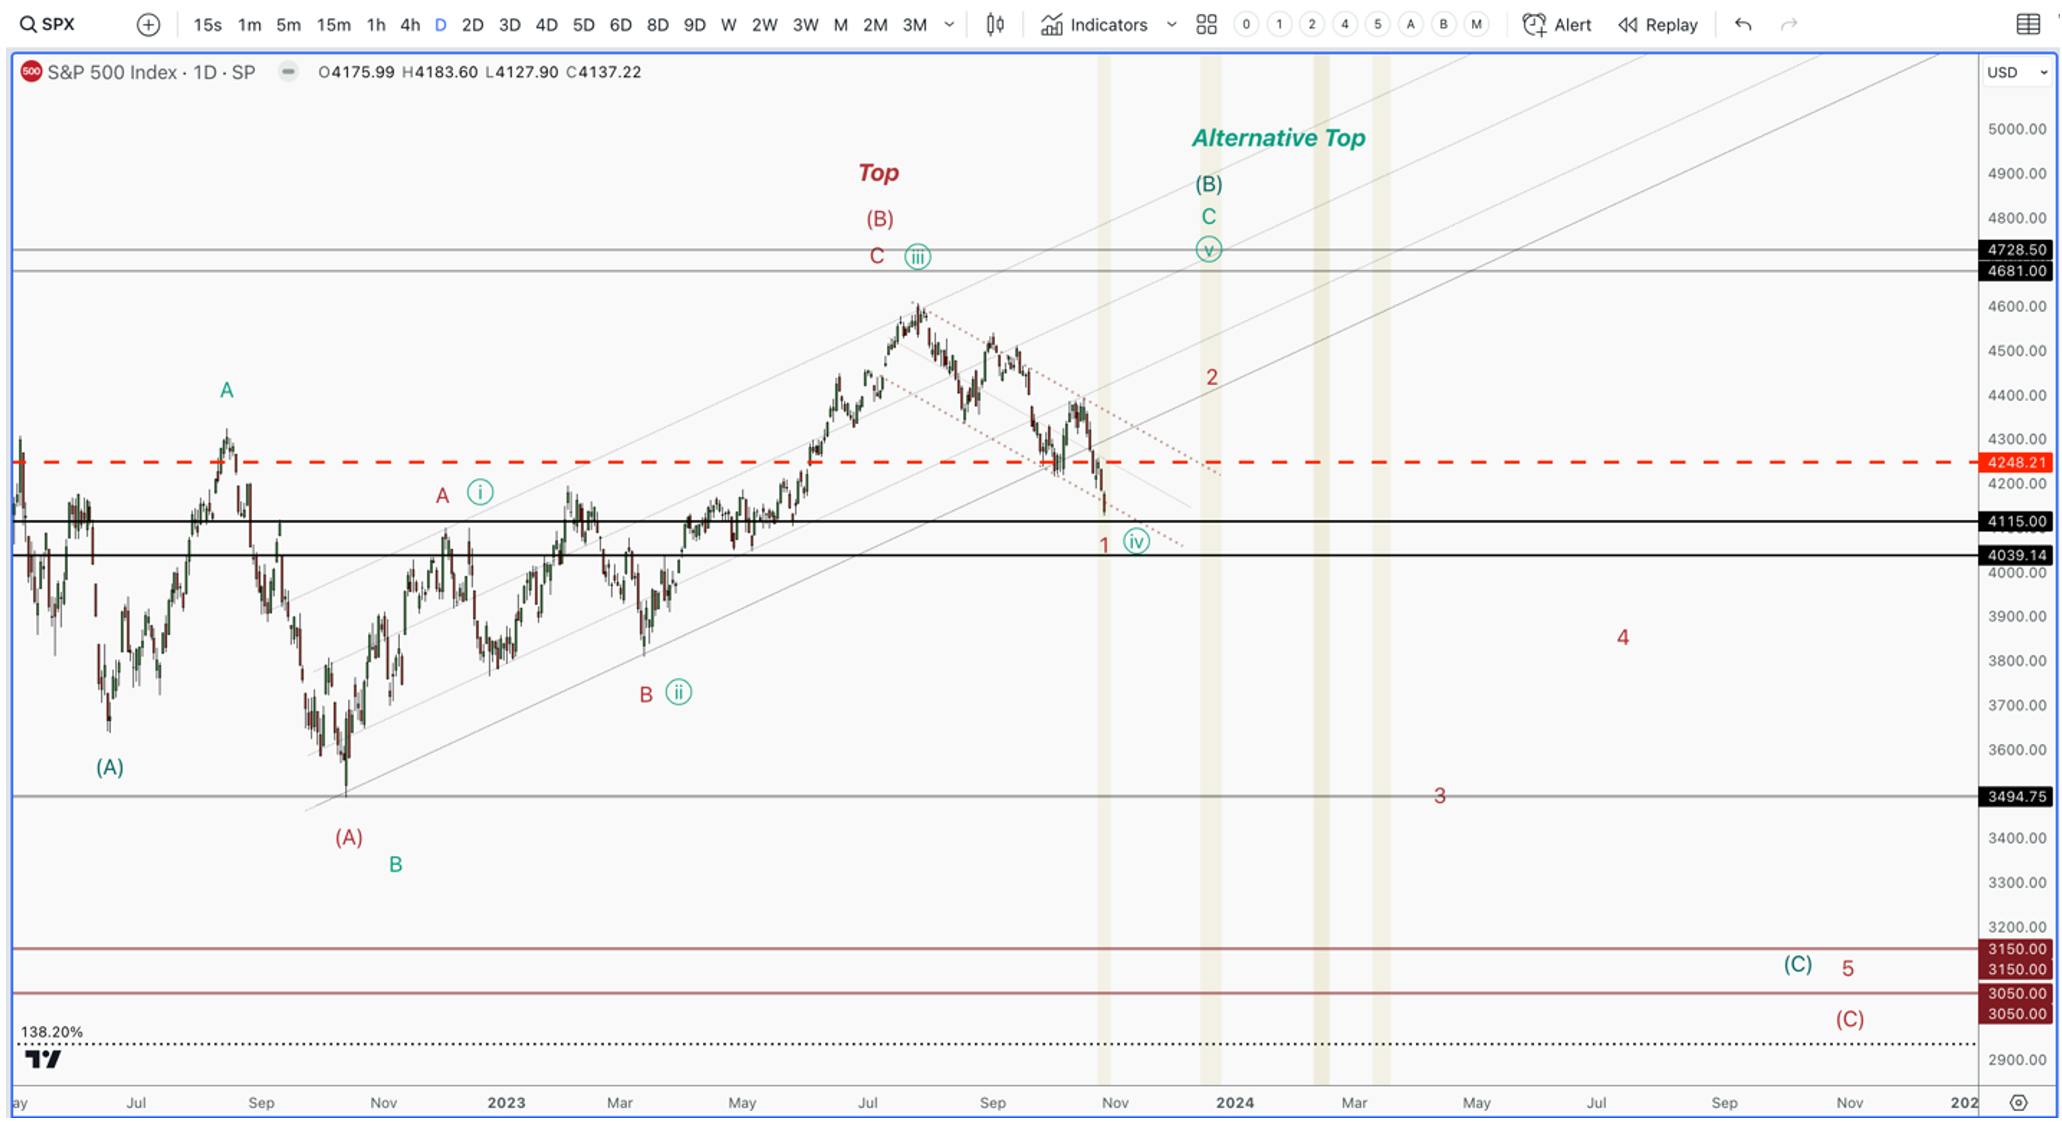This screenshot has height=1126, width=2062.
Task: Select the Alternative Top text annotation
Action: click(x=1278, y=138)
